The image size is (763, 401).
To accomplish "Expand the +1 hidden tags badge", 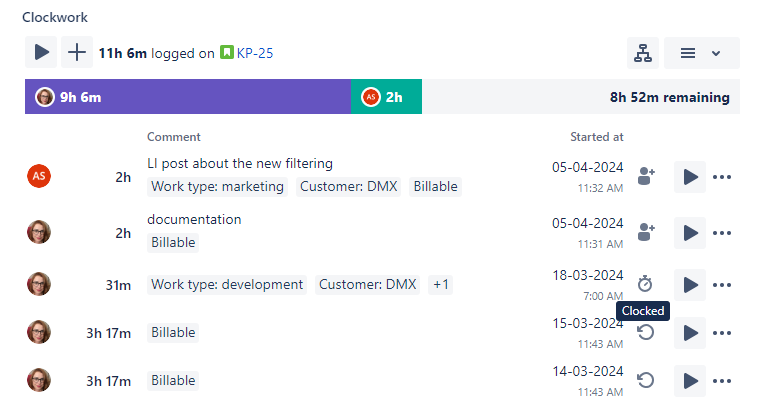I will pyautogui.click(x=440, y=285).
